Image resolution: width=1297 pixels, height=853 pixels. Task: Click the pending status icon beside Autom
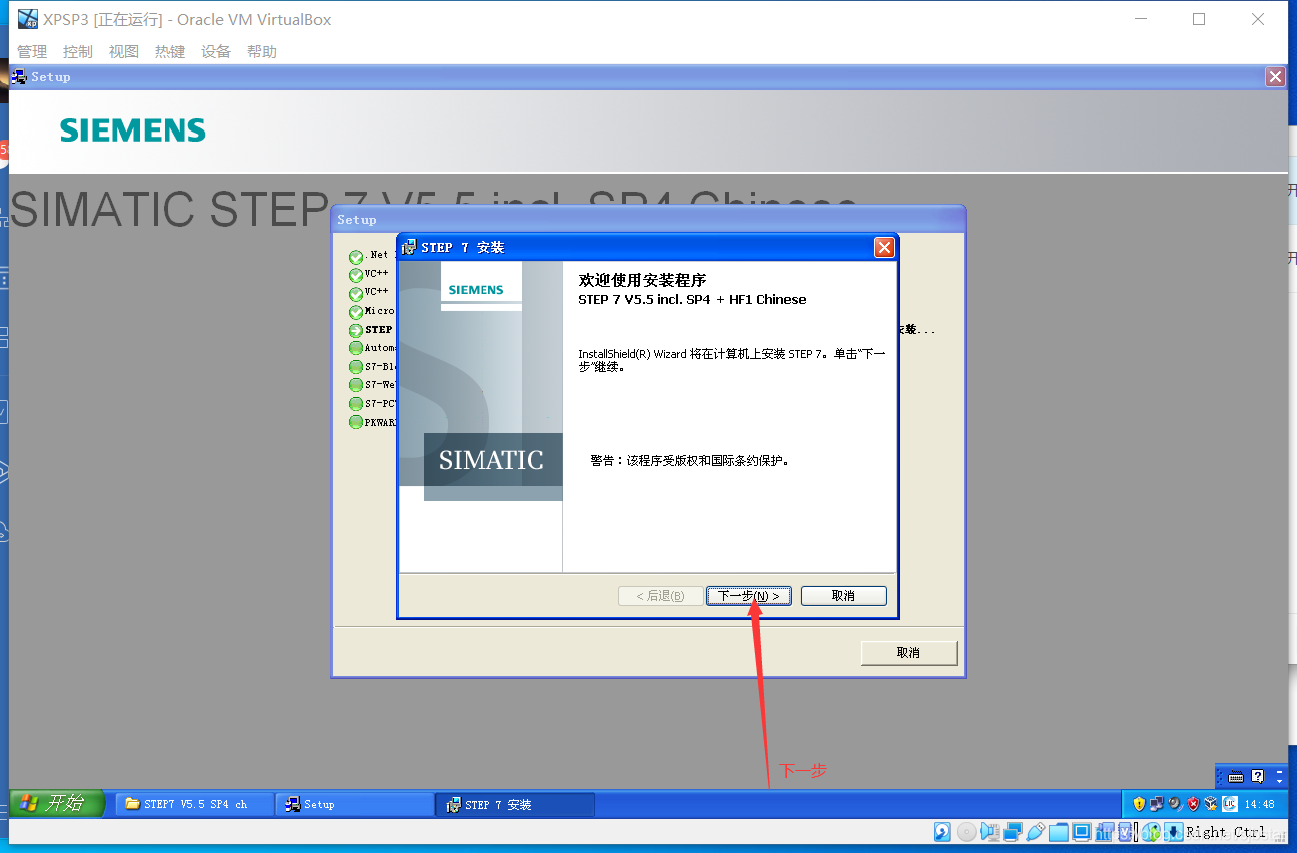[356, 348]
